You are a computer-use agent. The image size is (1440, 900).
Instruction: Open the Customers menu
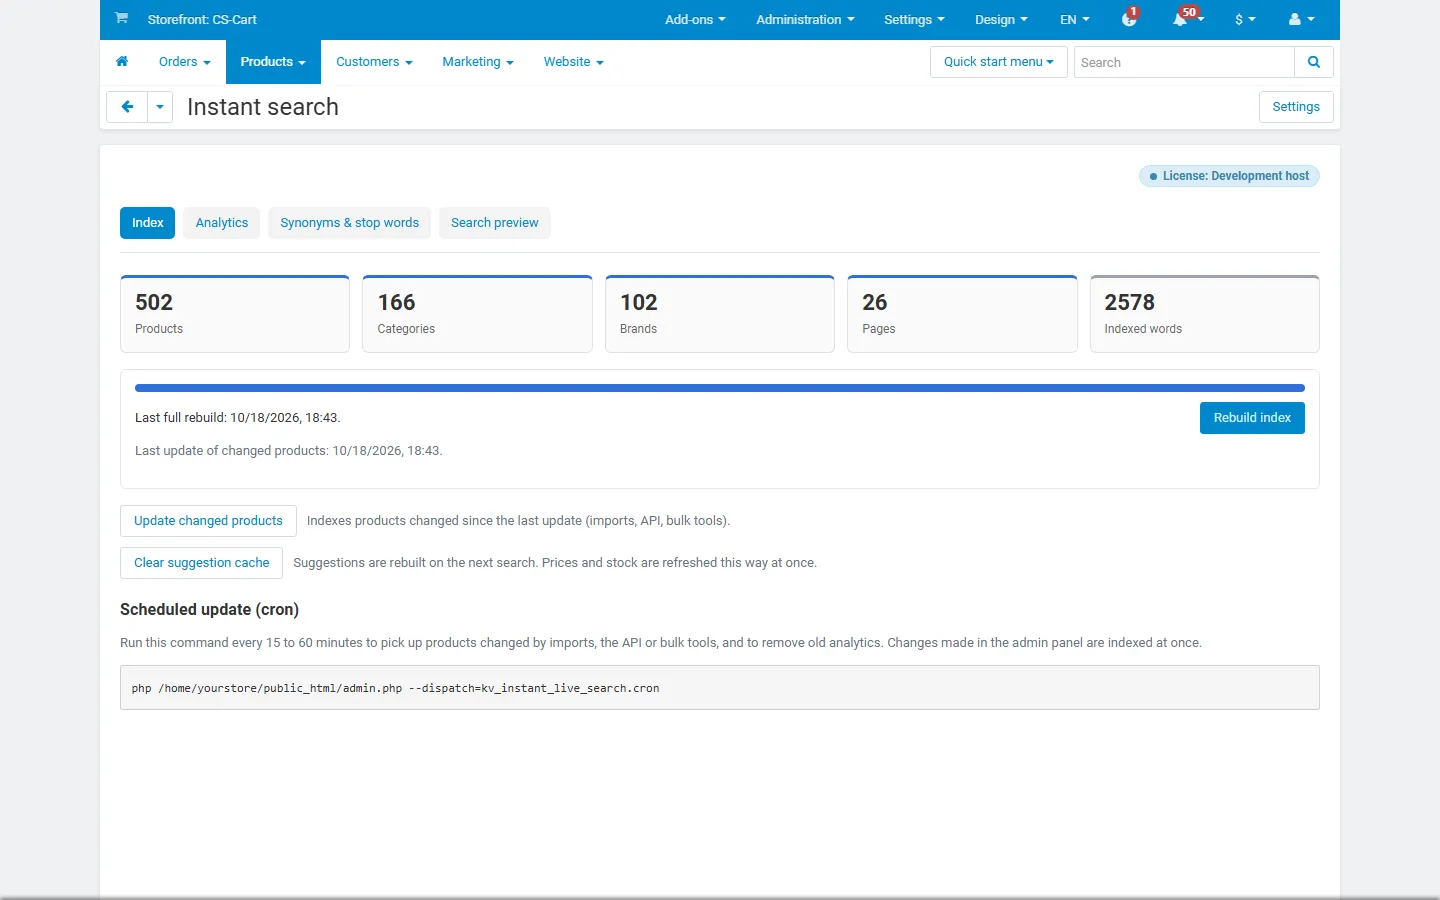(x=374, y=62)
